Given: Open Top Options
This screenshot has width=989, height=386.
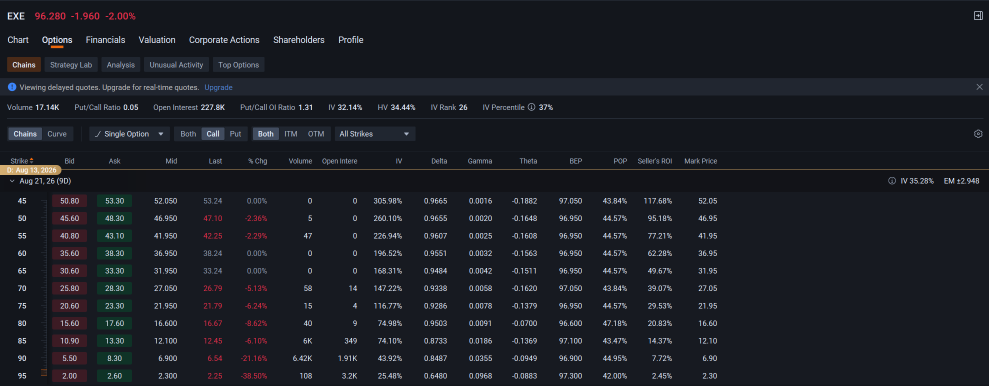Looking at the screenshot, I should click(x=238, y=65).
